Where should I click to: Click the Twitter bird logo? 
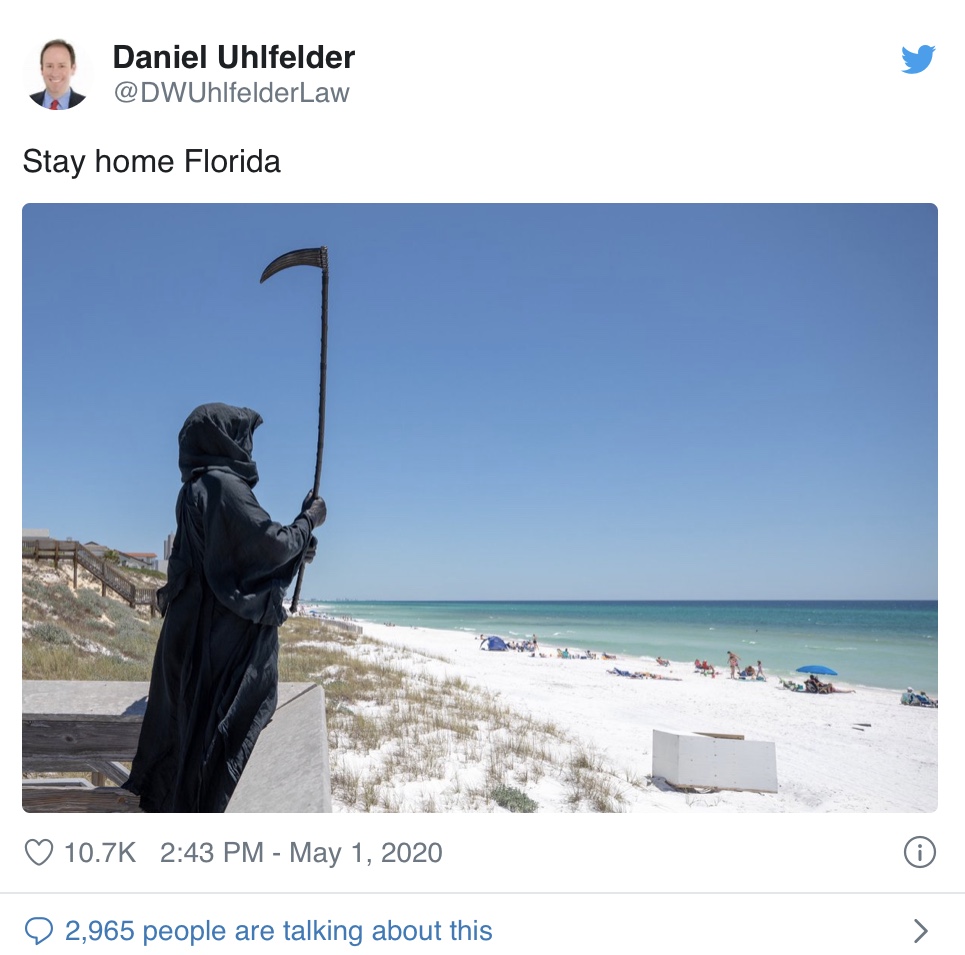tap(918, 59)
